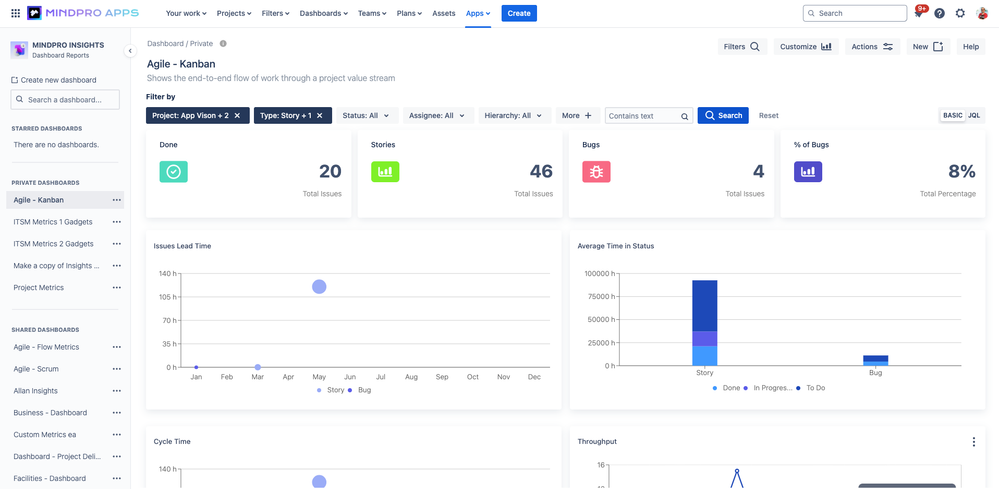Open the notifications bell icon
This screenshot has height=489, width=999.
(919, 13)
